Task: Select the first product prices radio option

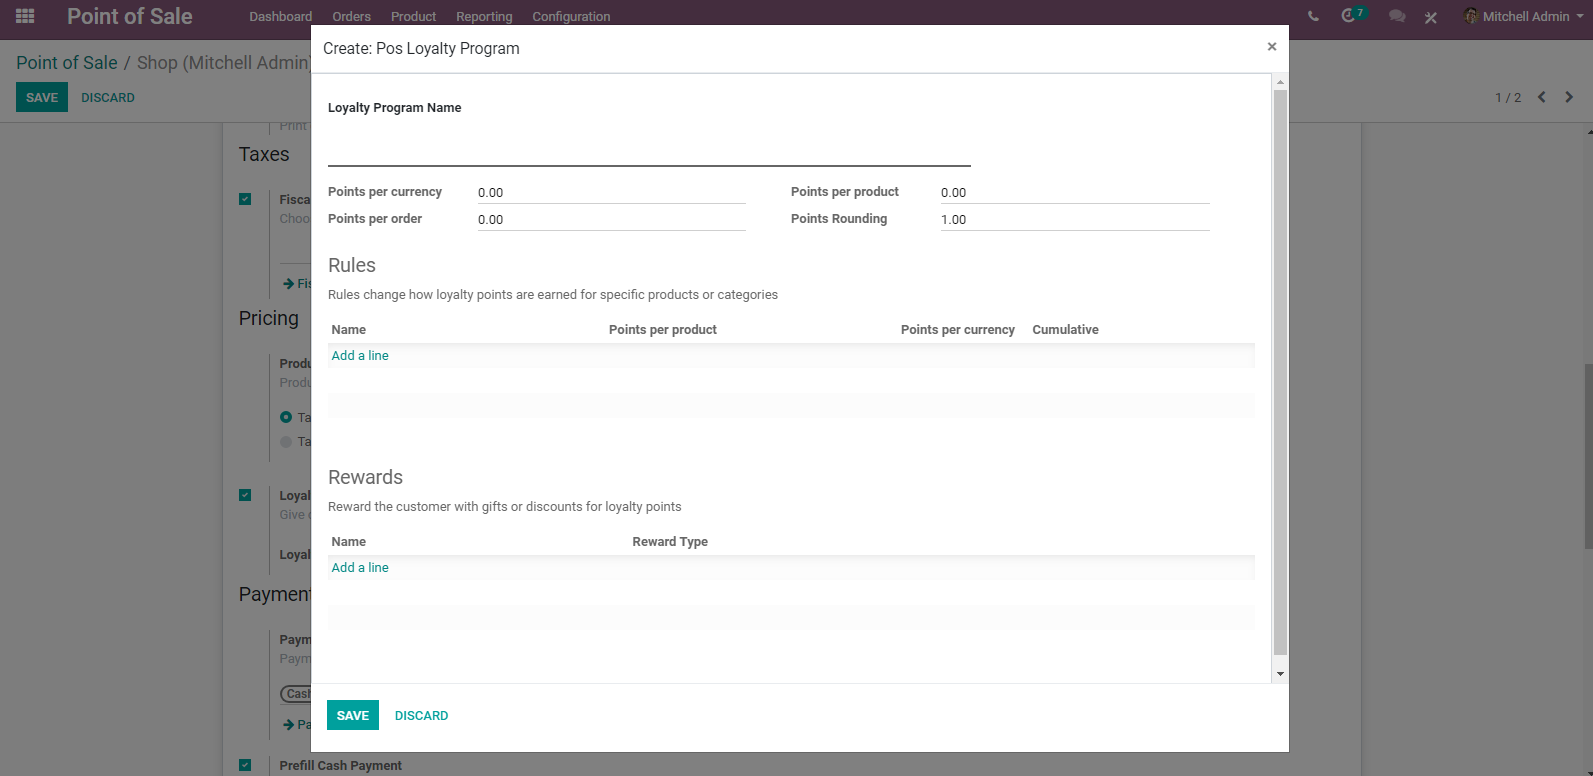Action: pos(286,417)
